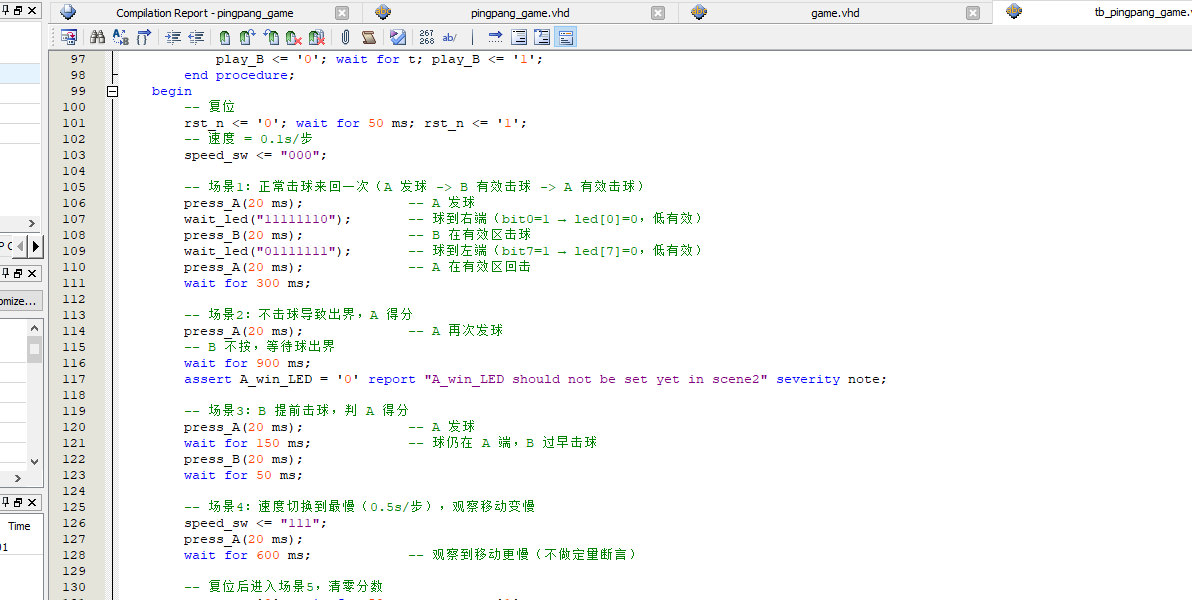Click the Analyze Current File checkmark icon
1192x600 pixels.
(398, 37)
